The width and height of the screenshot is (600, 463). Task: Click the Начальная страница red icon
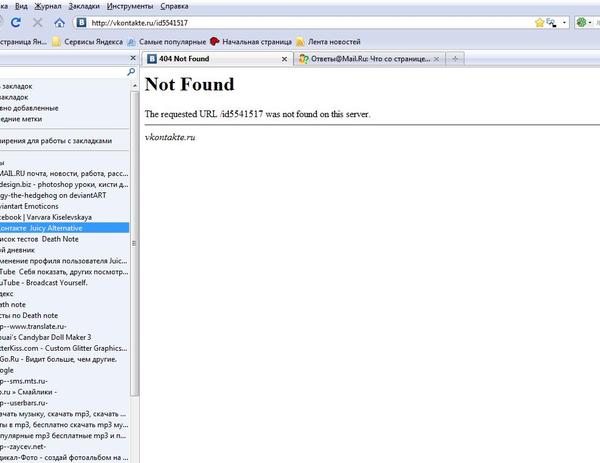tap(215, 41)
